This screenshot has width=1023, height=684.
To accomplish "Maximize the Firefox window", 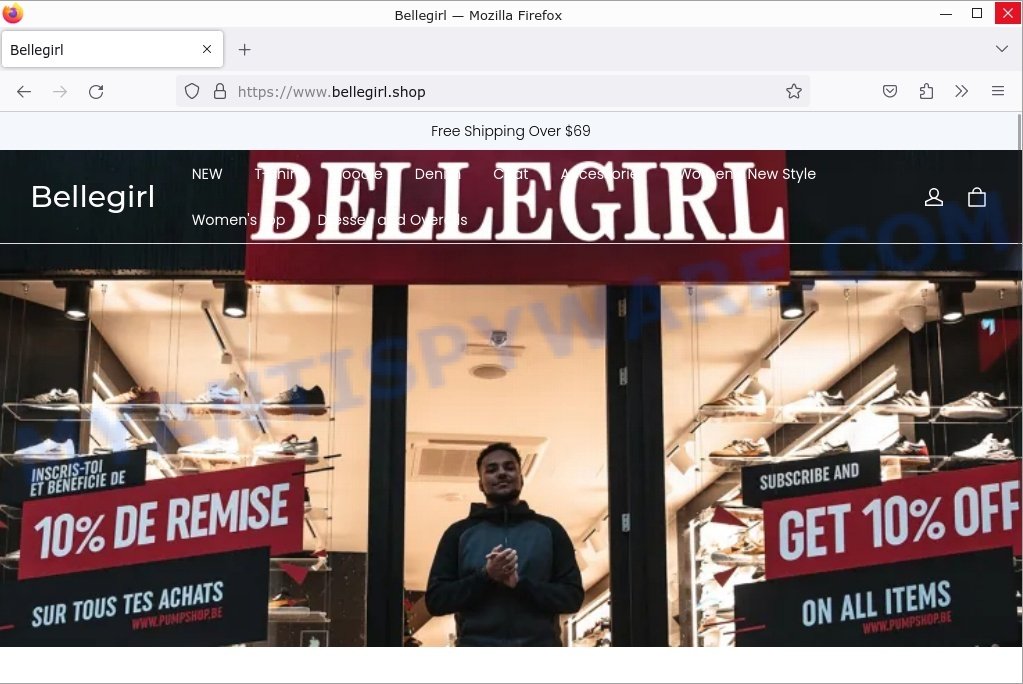I will pos(977,14).
